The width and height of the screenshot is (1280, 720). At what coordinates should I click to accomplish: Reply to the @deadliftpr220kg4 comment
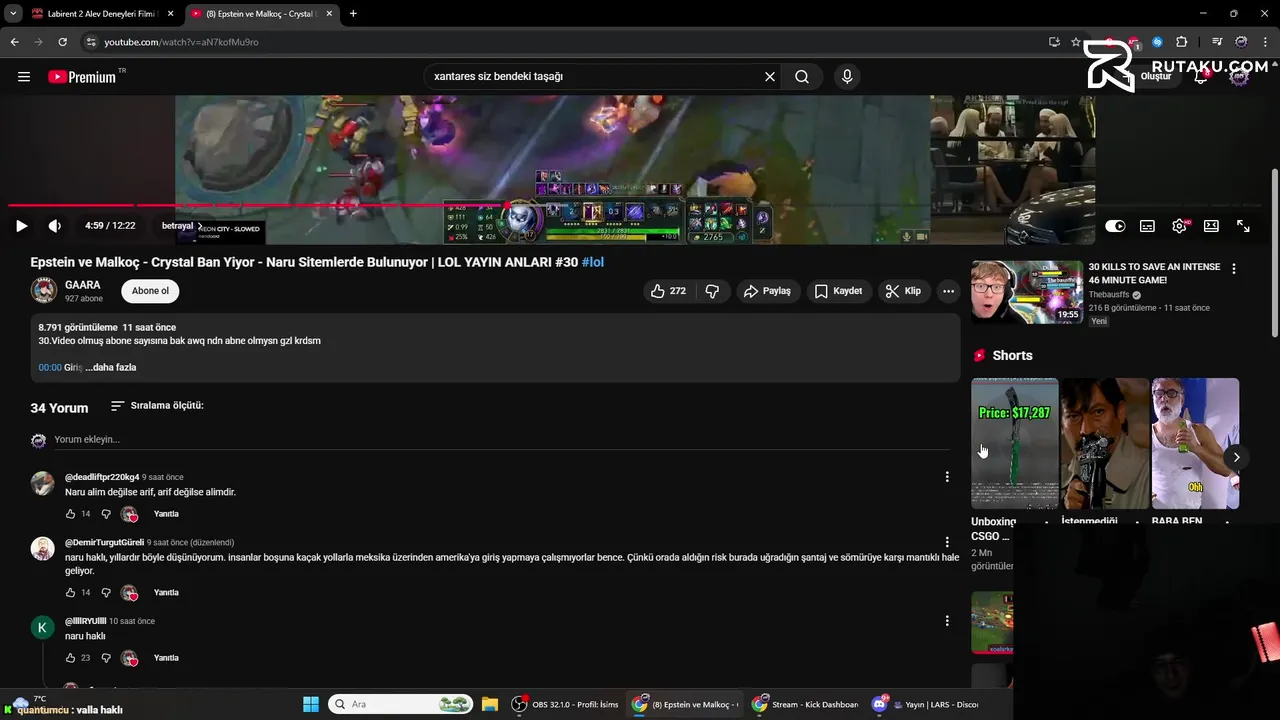coord(166,514)
